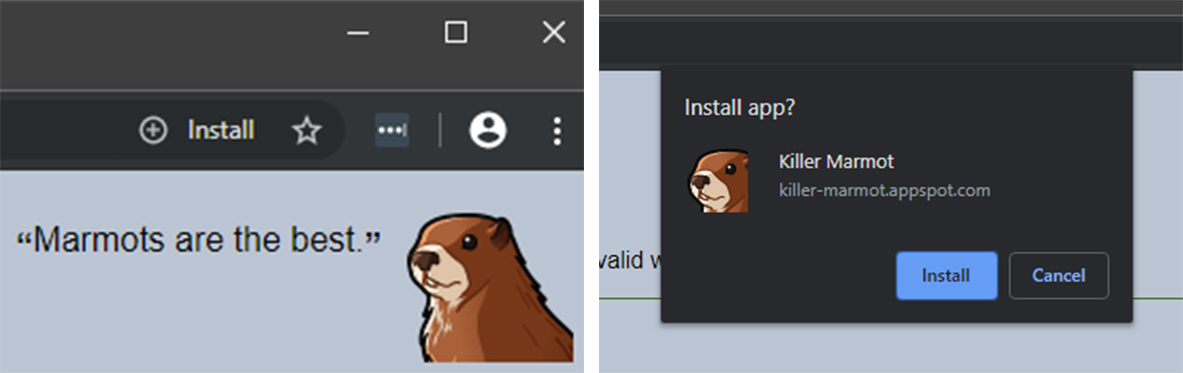Screen dimensions: 1183x373
Task: Open the user profile avatar
Action: (488, 131)
